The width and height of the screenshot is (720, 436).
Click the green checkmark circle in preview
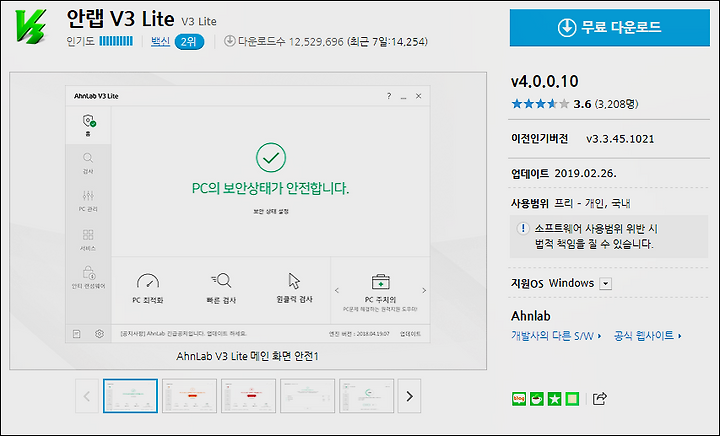pos(271,158)
